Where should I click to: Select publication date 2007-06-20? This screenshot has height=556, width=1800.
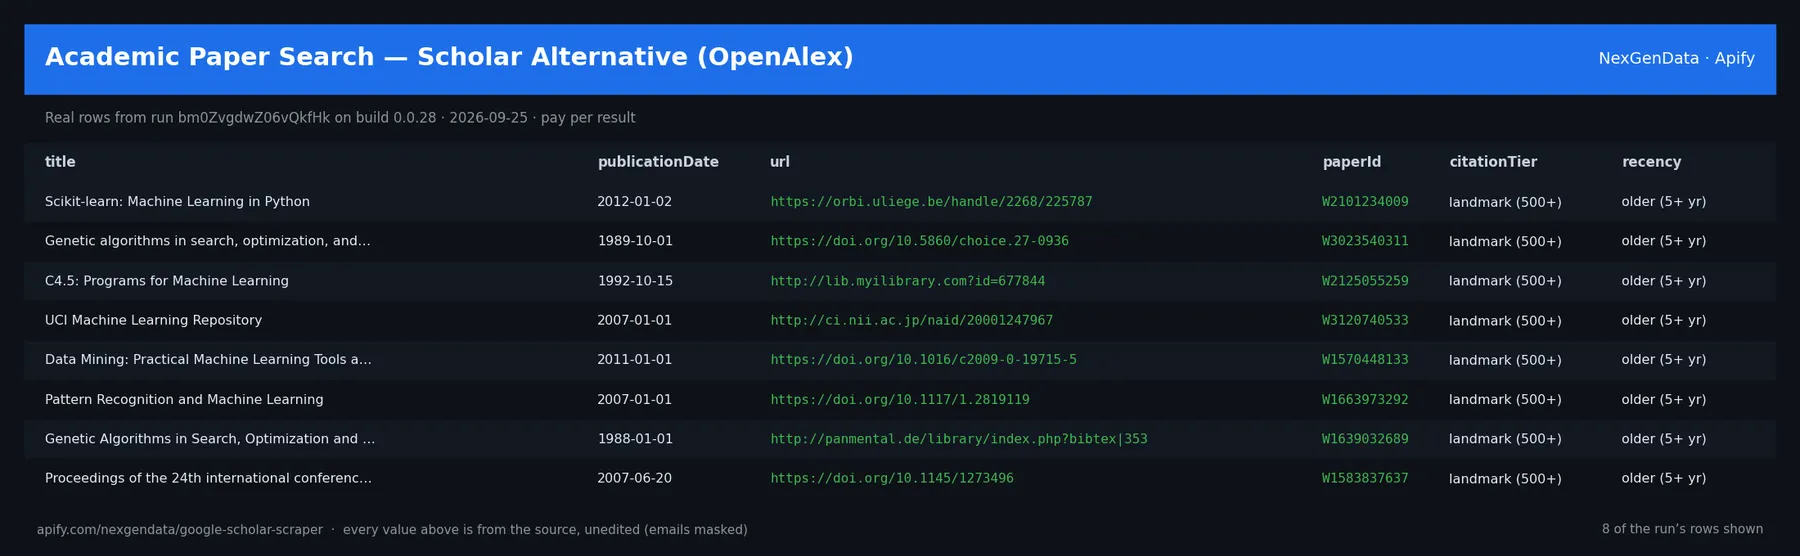click(635, 478)
